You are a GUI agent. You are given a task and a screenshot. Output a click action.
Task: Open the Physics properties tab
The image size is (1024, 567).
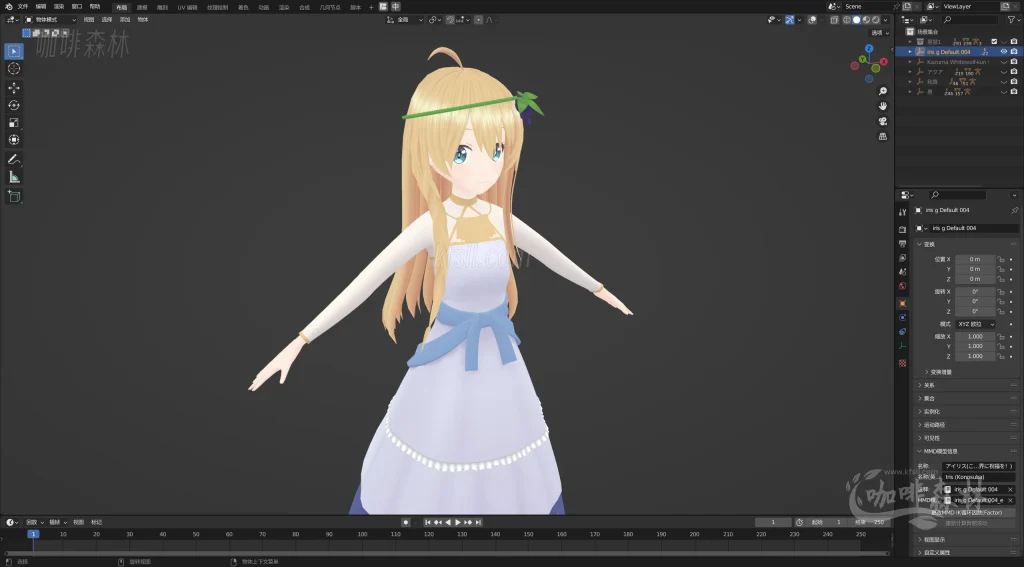pos(903,317)
